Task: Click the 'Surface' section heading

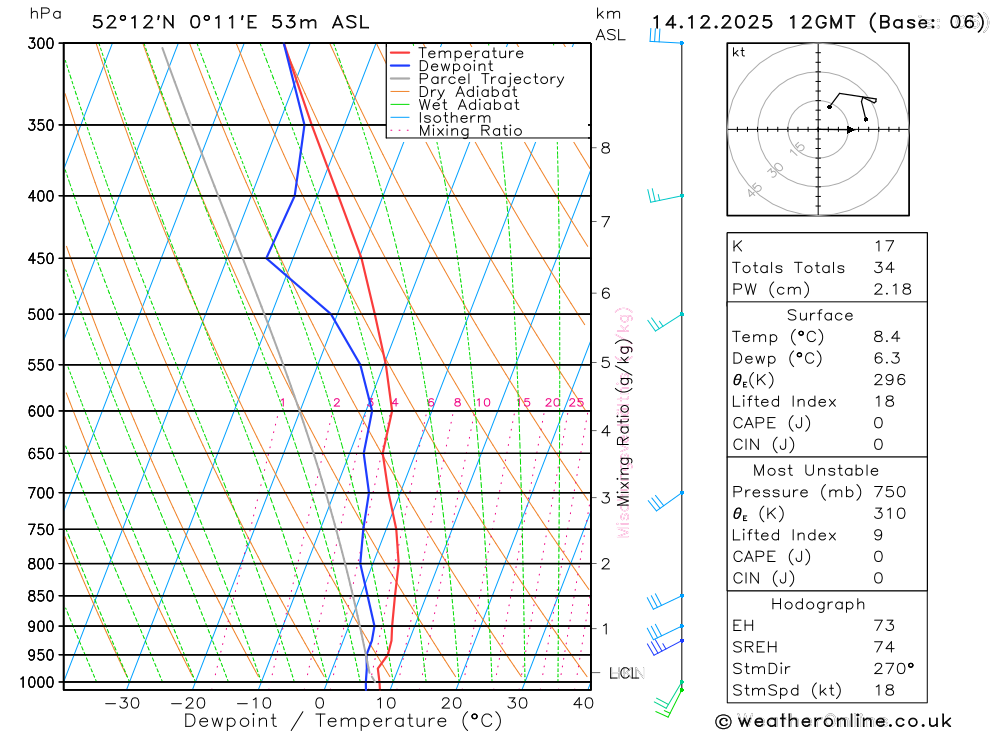Action: [x=820, y=315]
